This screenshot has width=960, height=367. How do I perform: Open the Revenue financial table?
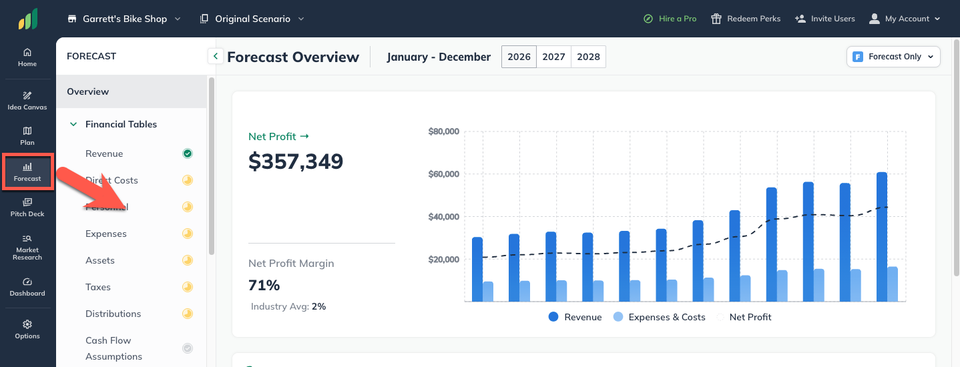coord(104,154)
